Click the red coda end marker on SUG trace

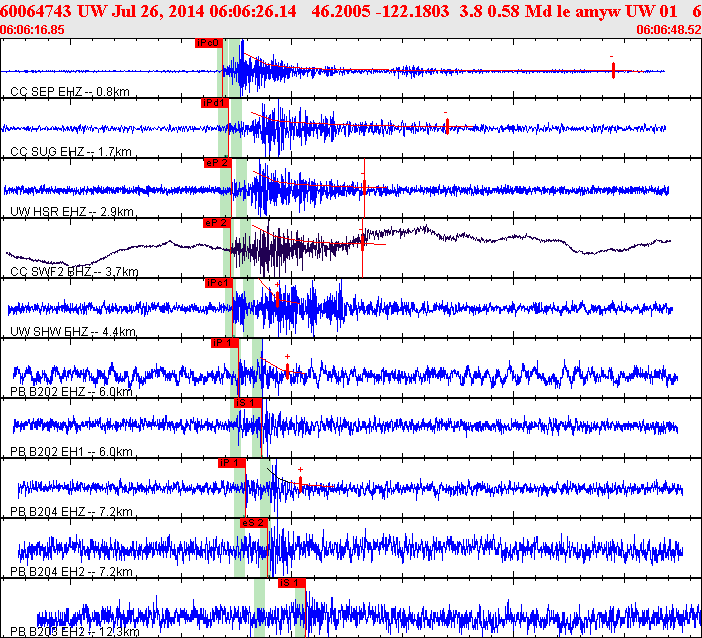point(447,126)
